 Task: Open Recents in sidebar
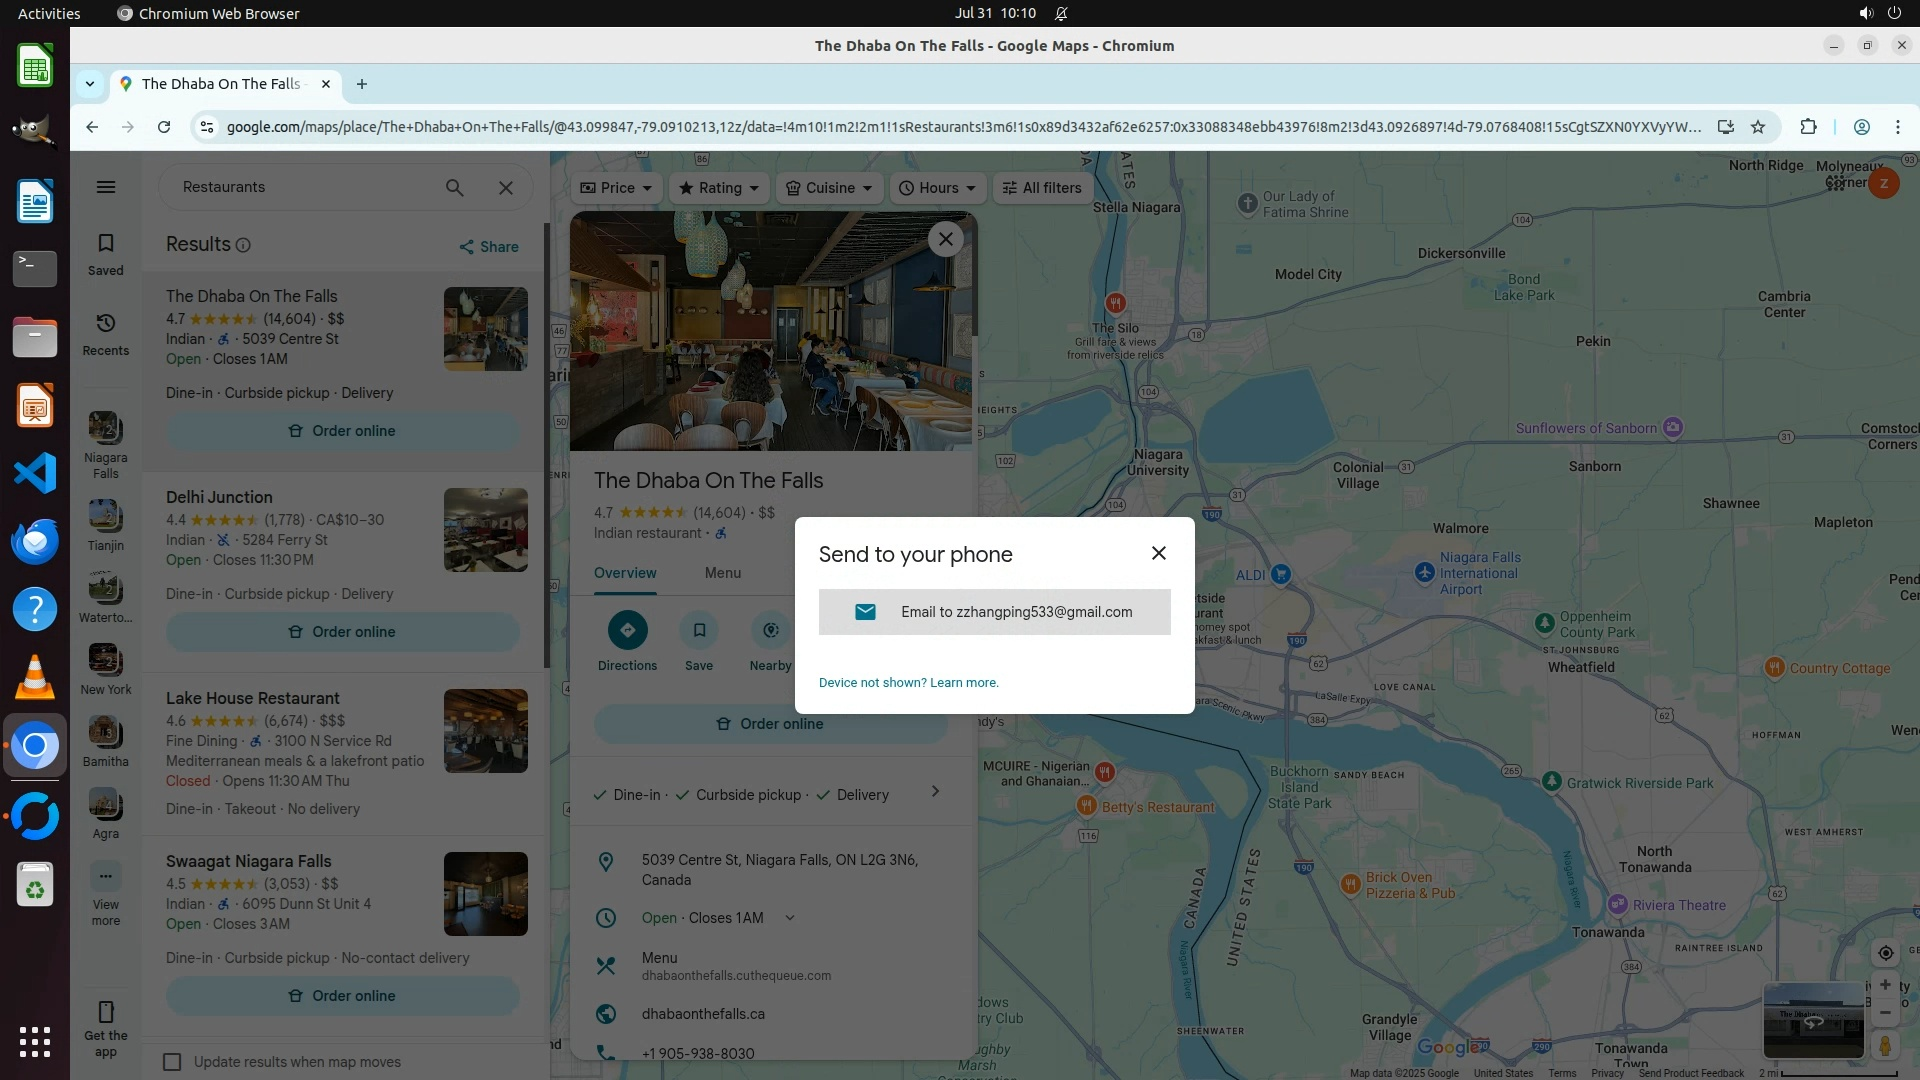(106, 334)
